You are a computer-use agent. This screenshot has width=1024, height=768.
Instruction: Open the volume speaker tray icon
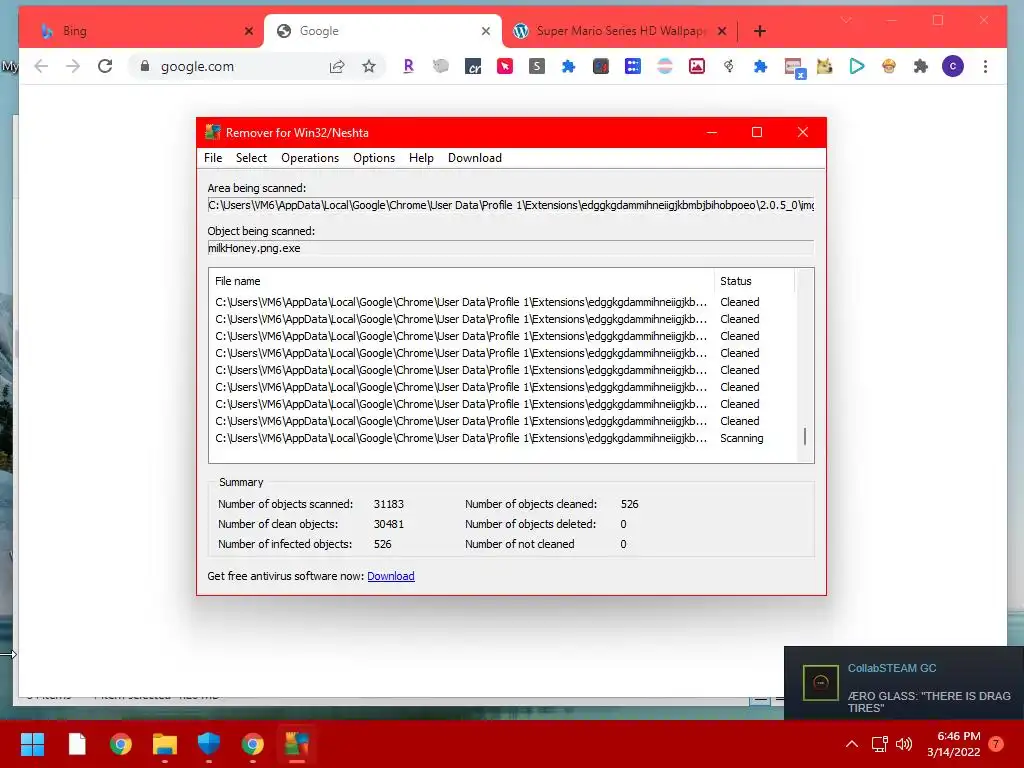click(x=904, y=744)
